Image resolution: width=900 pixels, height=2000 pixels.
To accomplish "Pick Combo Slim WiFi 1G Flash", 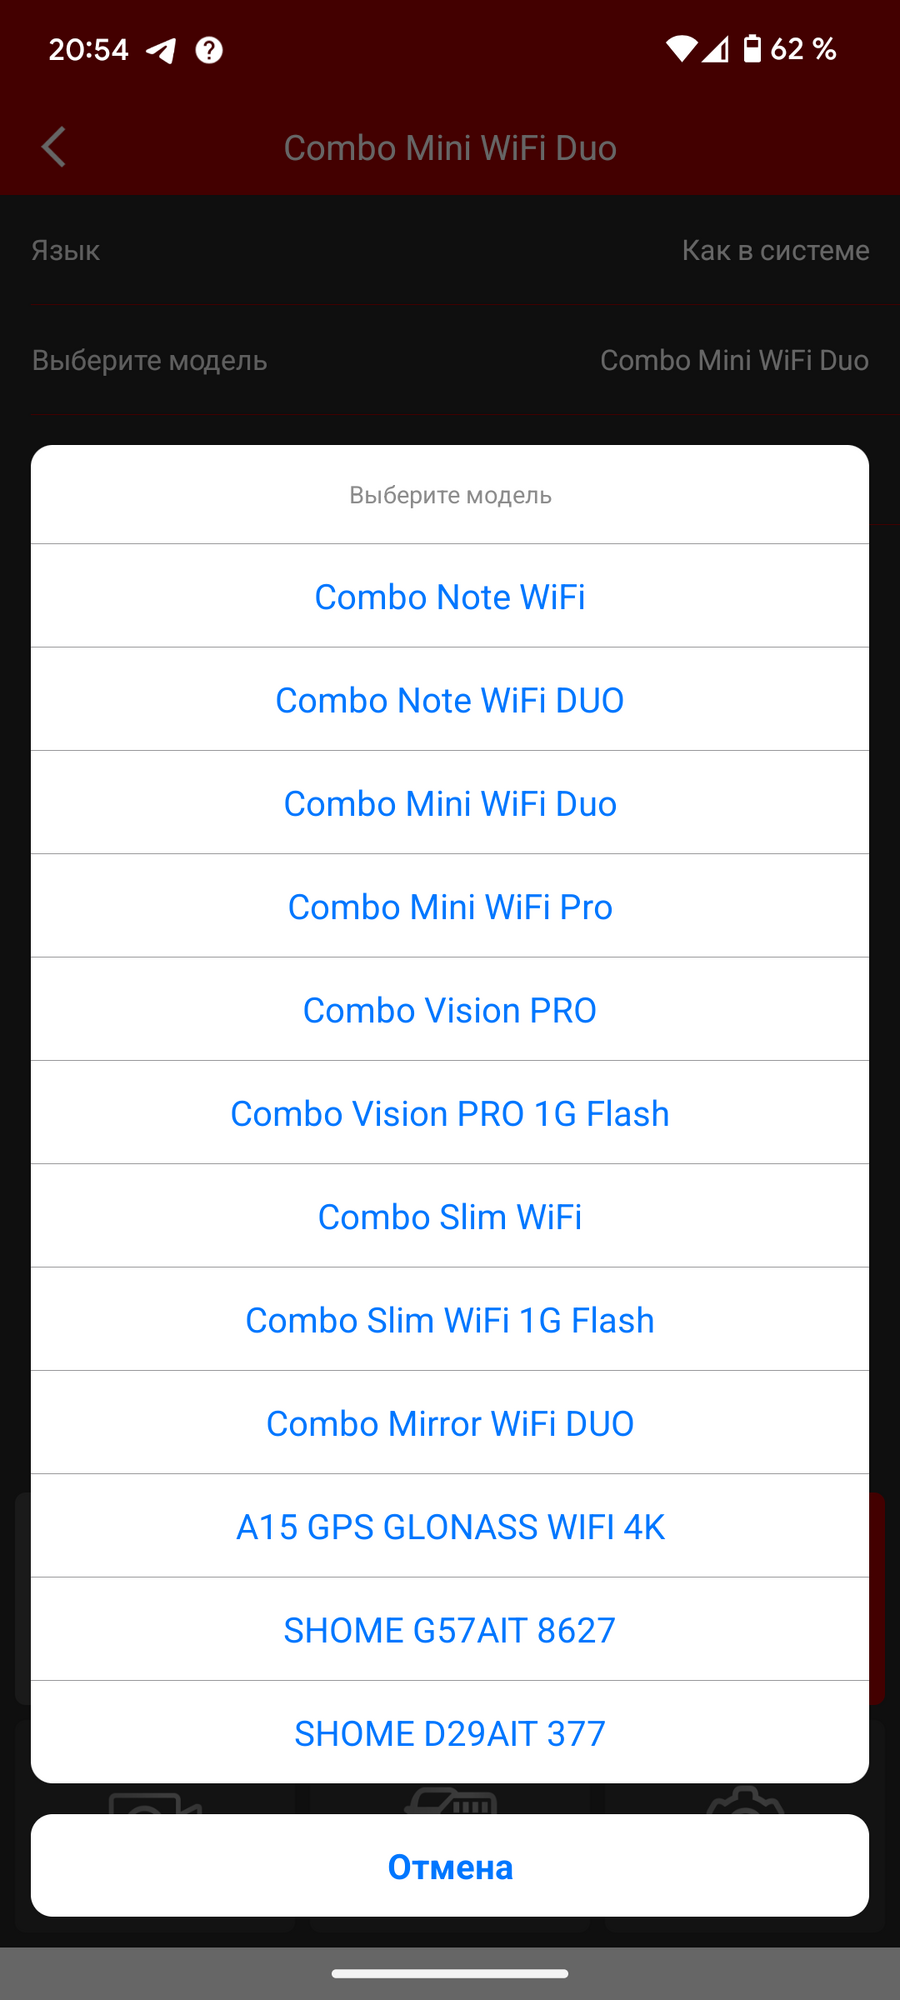I will (450, 1320).
